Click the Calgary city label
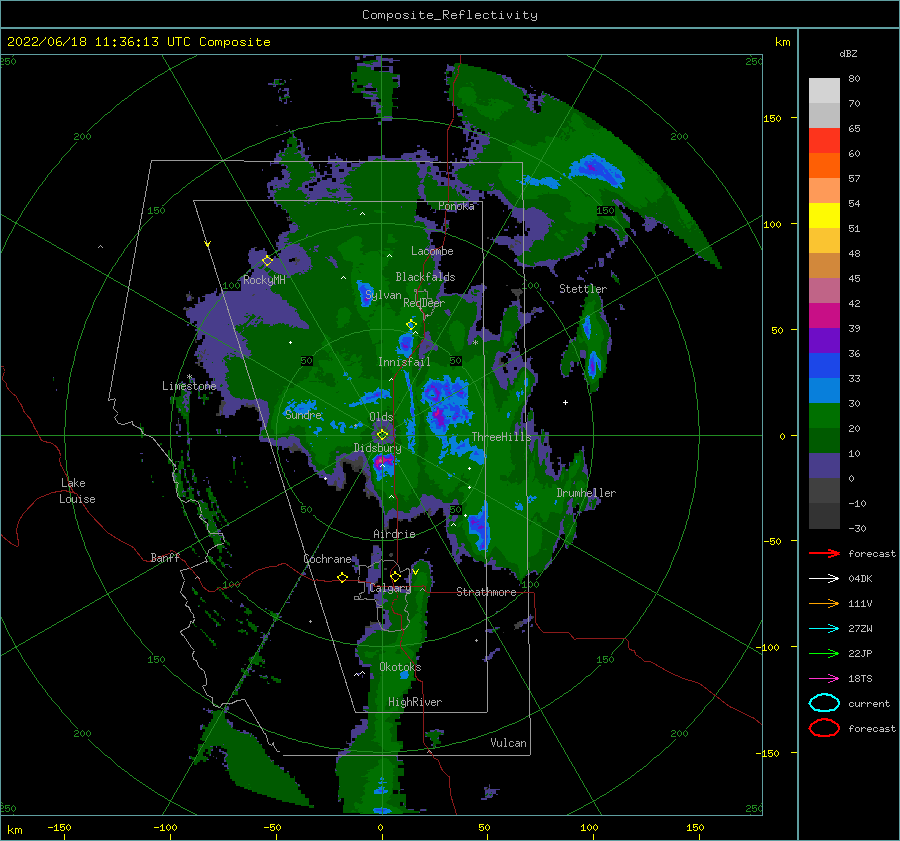The height and width of the screenshot is (841, 900). (x=390, y=588)
